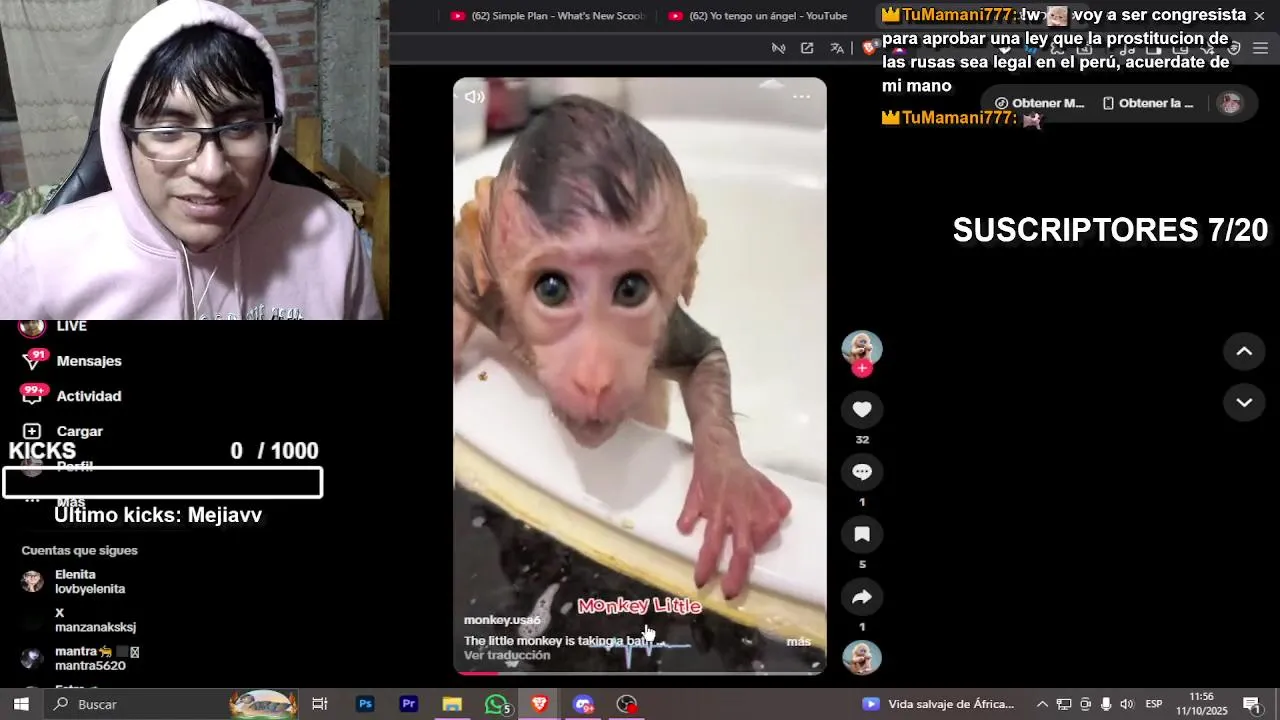1280x720 pixels.
Task: Switch the ESP keyboard language indicator
Action: 1154,704
